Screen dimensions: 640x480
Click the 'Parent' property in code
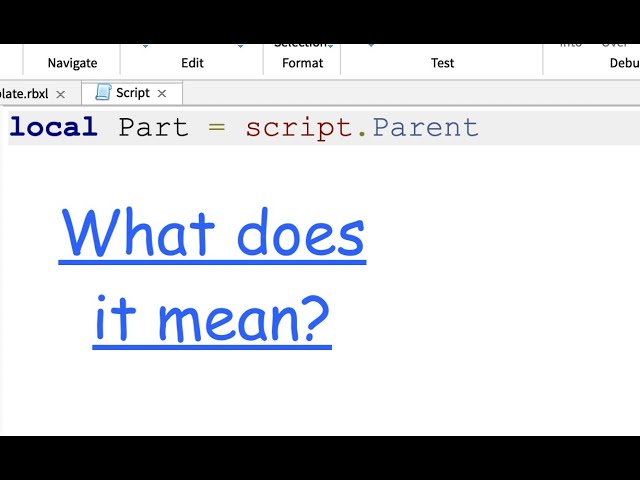coord(425,127)
